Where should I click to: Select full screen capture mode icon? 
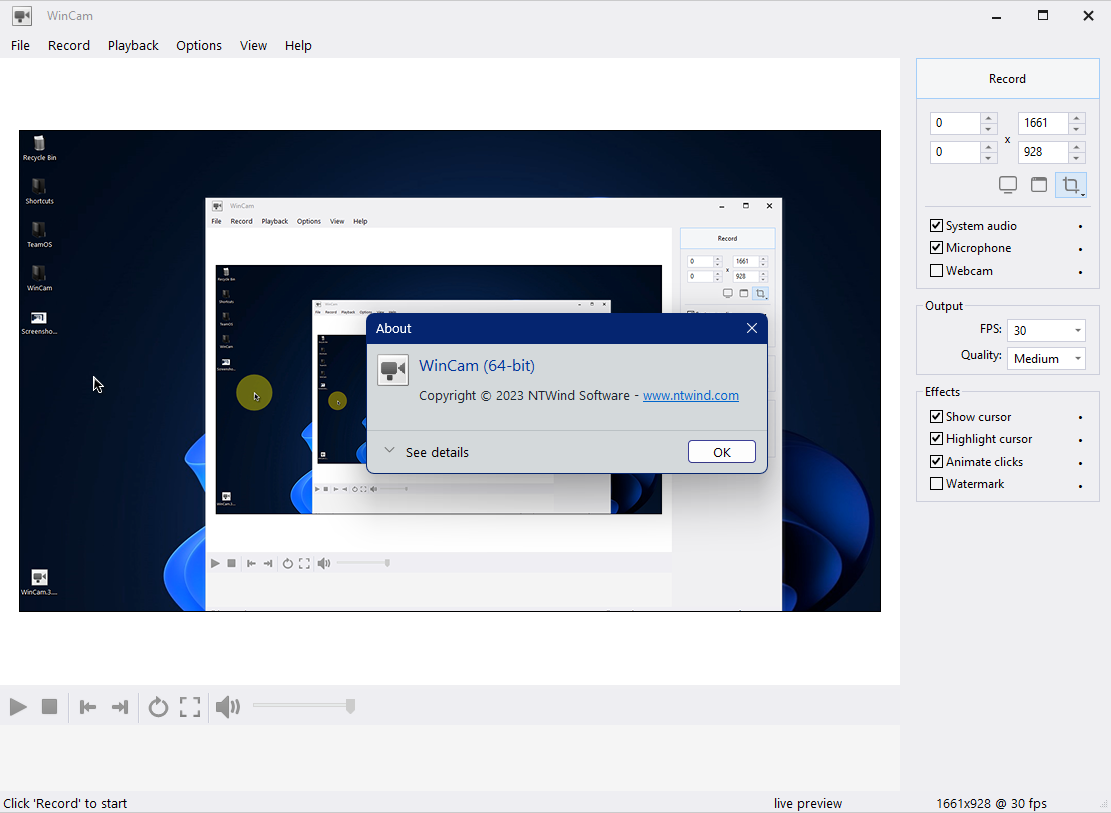click(x=1008, y=185)
